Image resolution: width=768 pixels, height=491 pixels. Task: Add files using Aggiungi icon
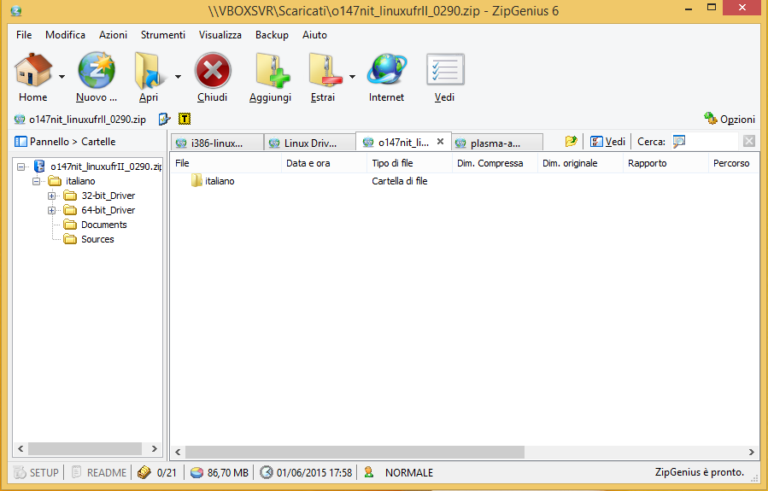270,72
